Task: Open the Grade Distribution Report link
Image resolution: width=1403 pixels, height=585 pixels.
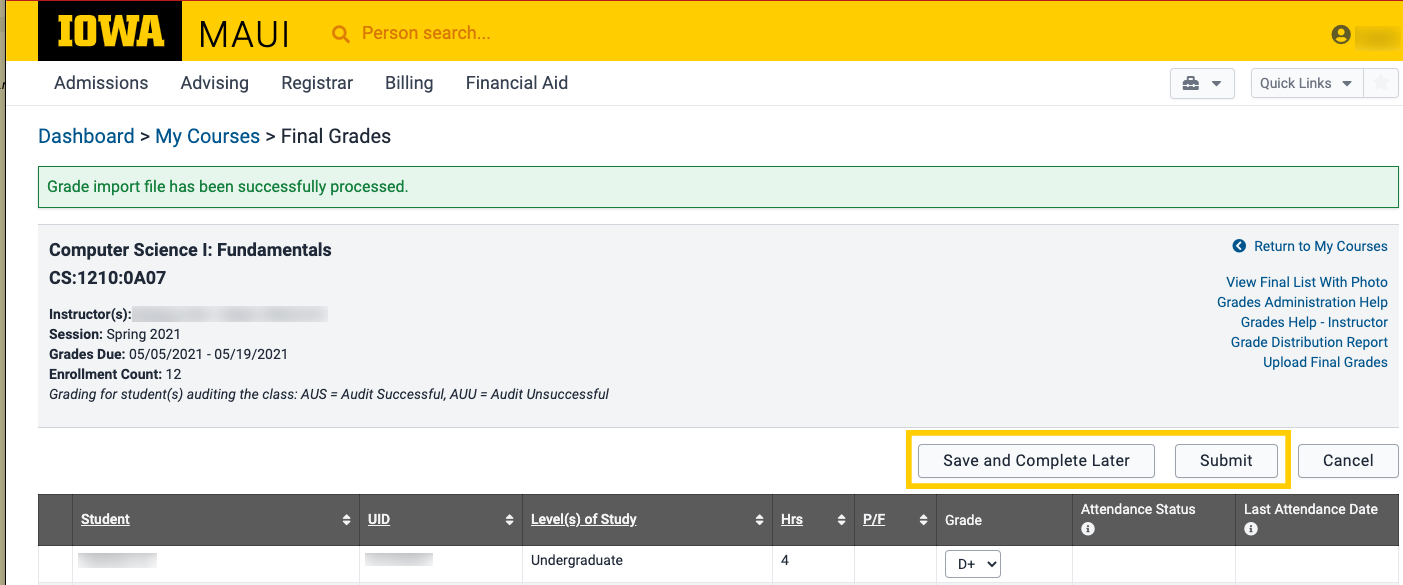Action: pos(1308,342)
